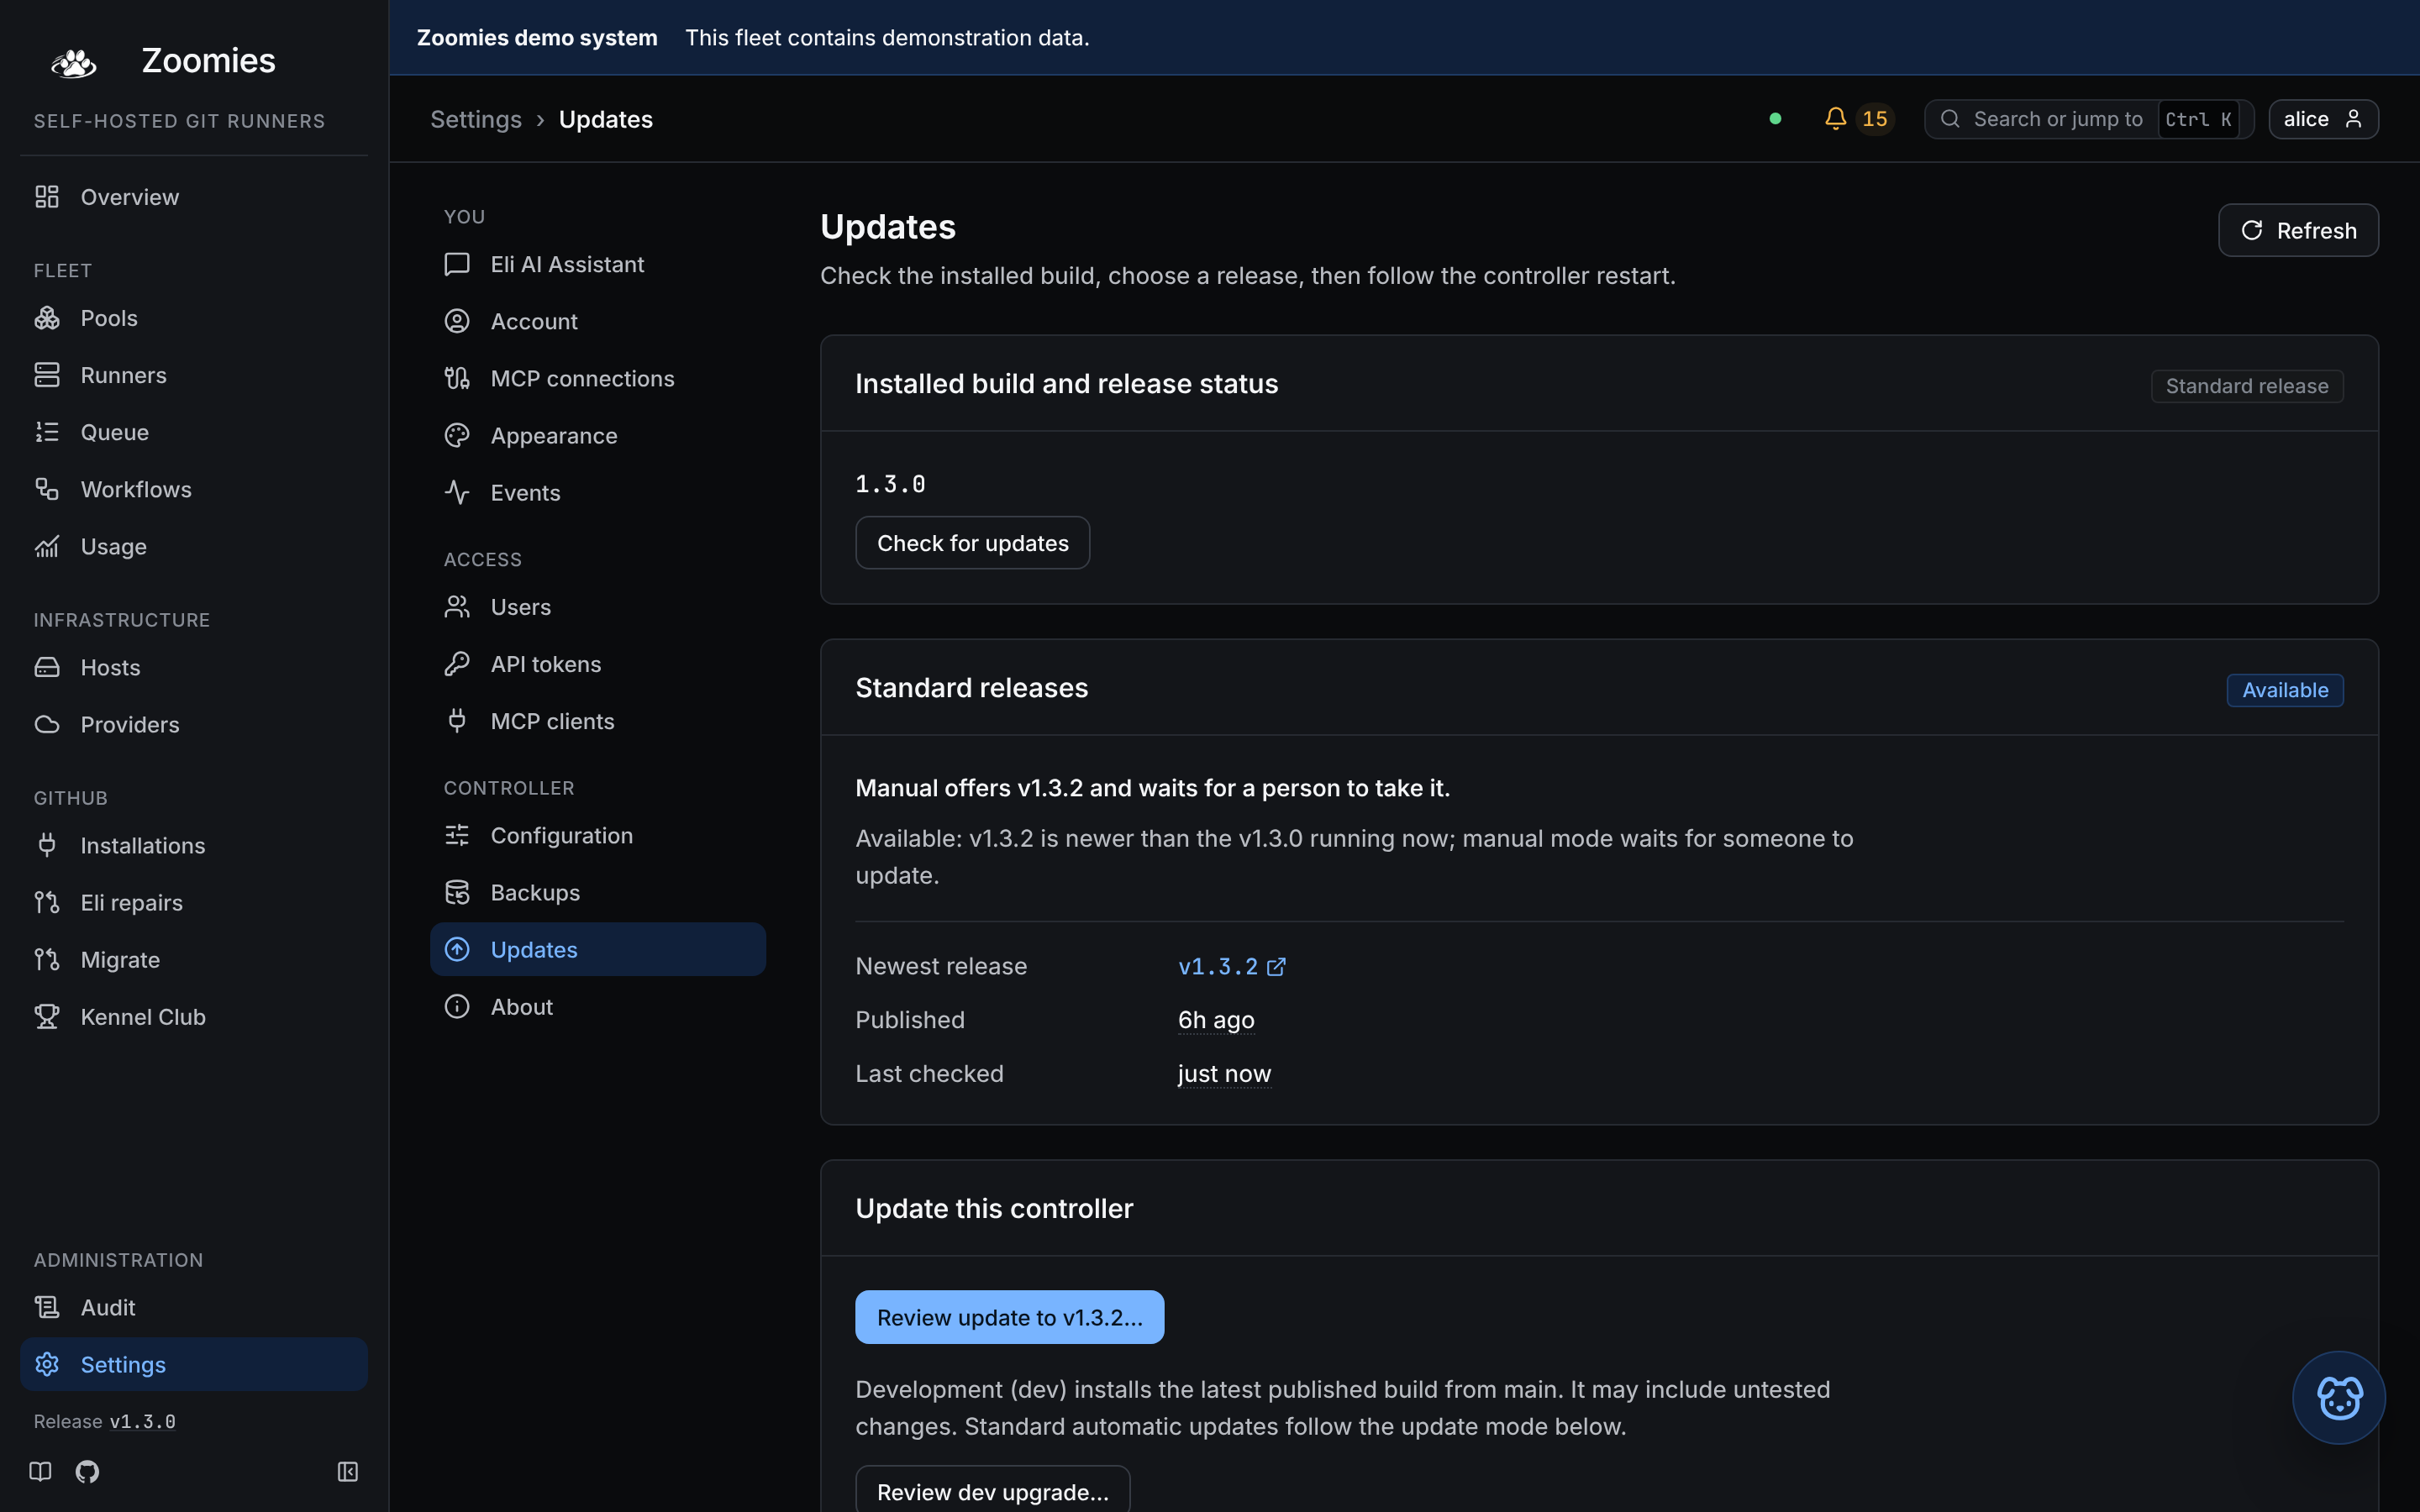Click the Eli repairs pull-request icon
This screenshot has width=2420, height=1512.
pyautogui.click(x=47, y=902)
